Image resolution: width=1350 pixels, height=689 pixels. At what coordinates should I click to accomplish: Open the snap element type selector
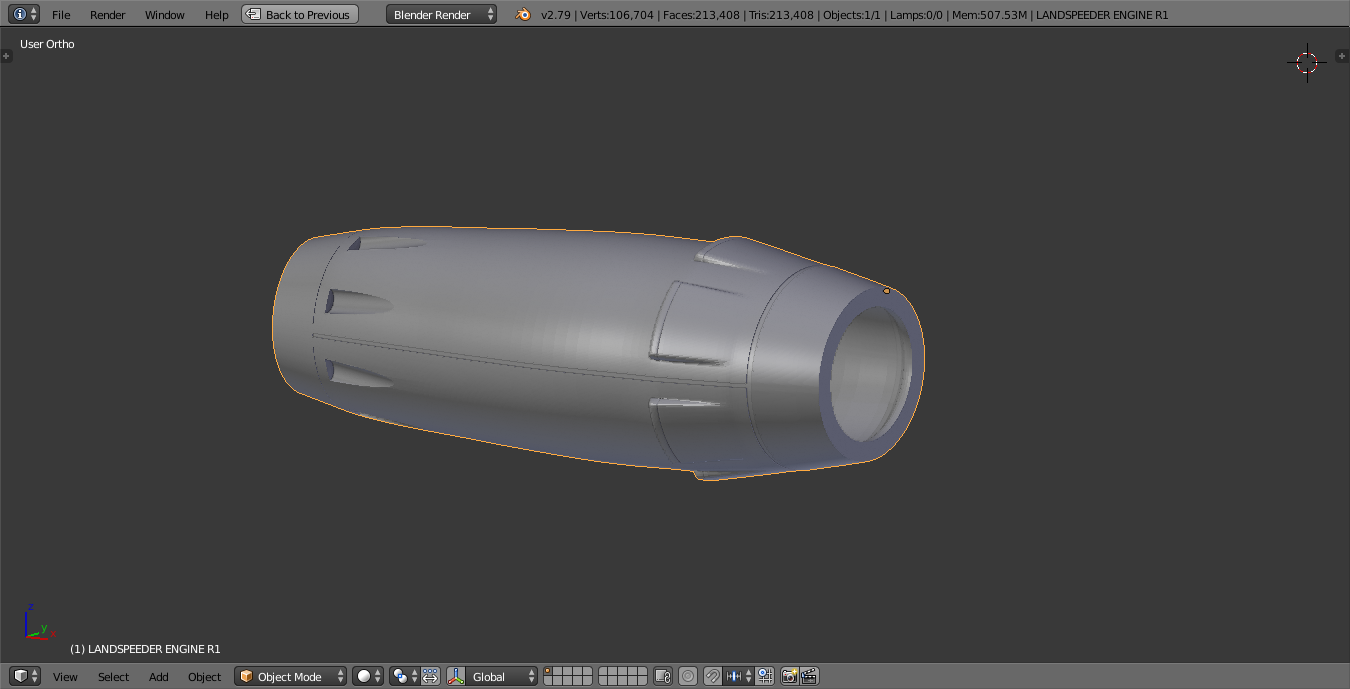pos(739,677)
